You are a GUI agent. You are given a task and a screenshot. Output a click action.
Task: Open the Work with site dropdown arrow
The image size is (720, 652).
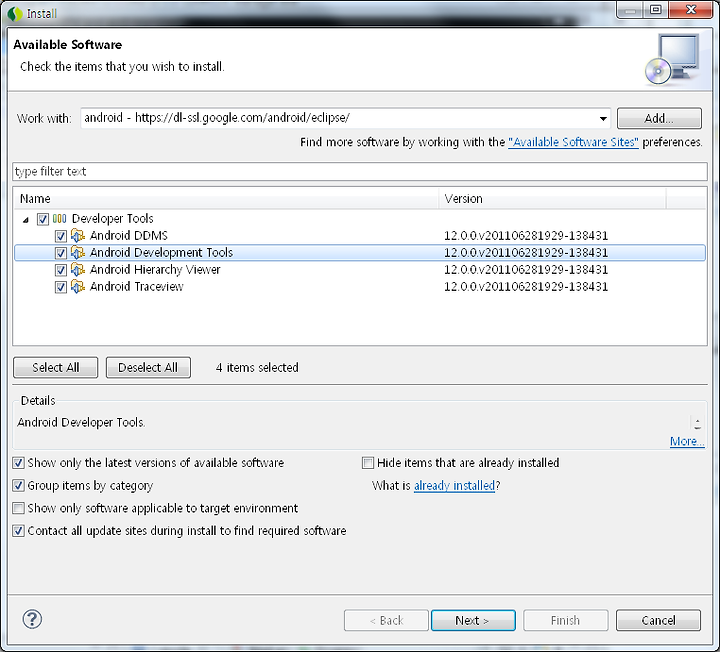tap(603, 119)
